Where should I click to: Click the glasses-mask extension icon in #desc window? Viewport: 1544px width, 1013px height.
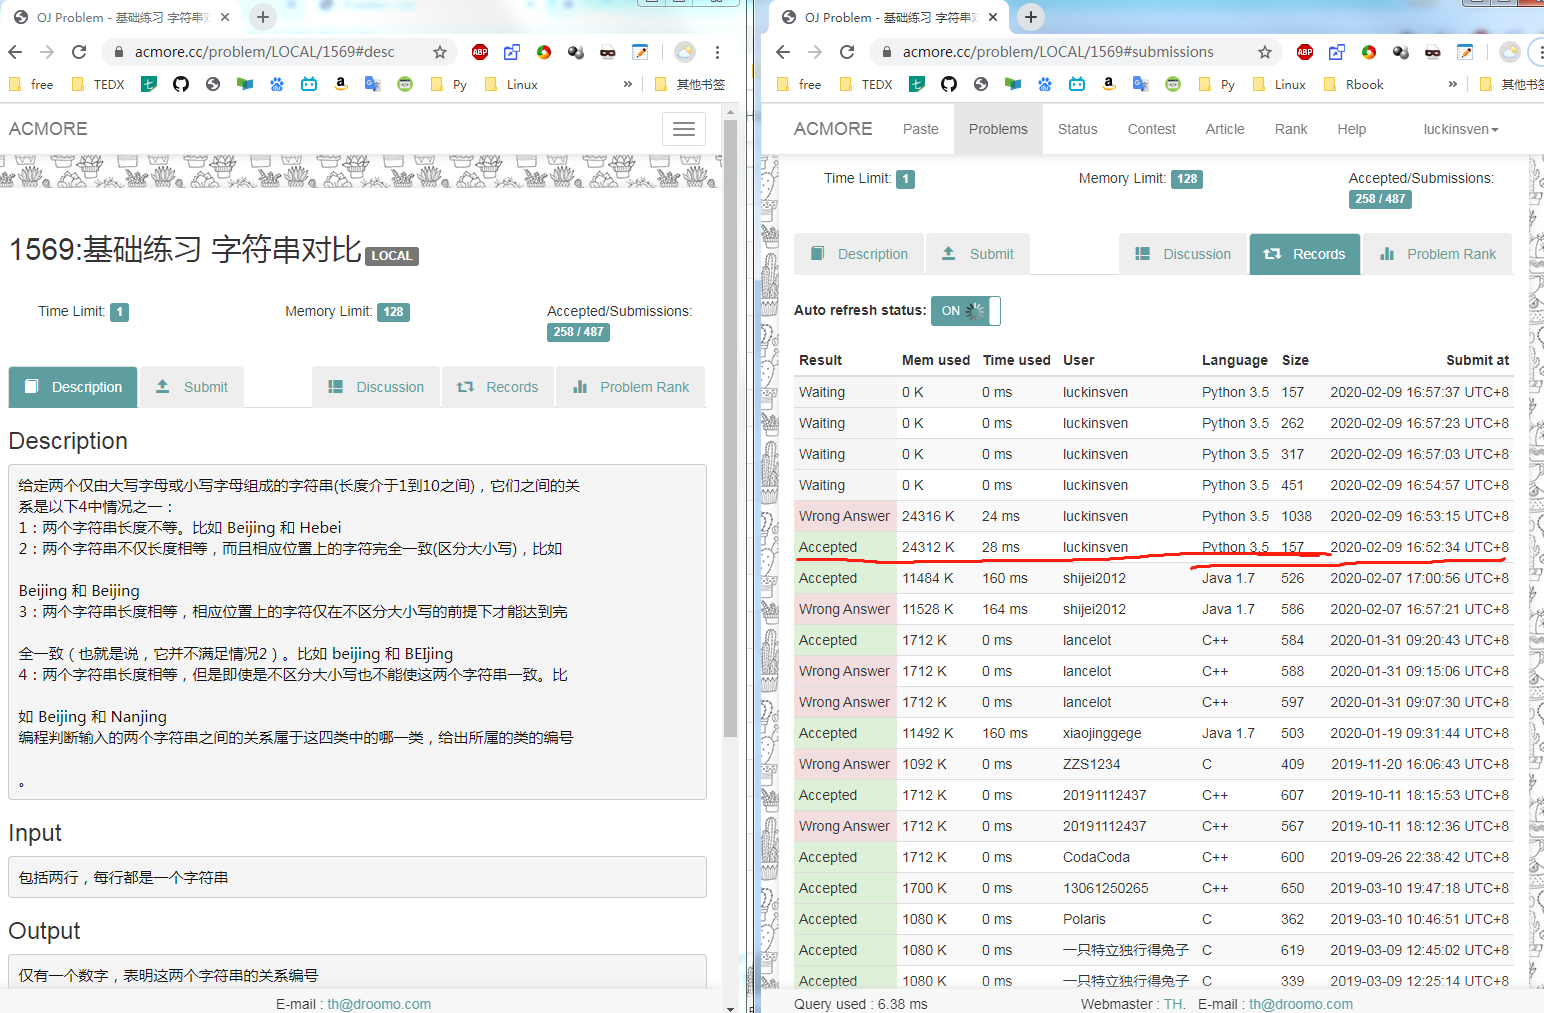tap(608, 52)
